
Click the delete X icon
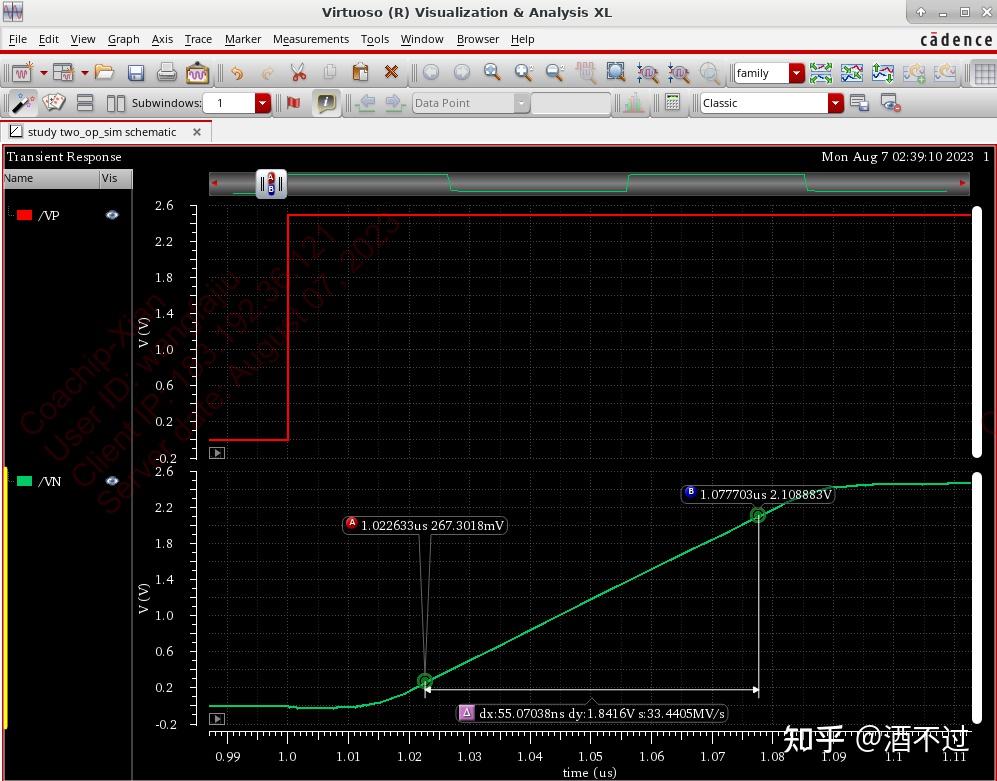coord(392,72)
